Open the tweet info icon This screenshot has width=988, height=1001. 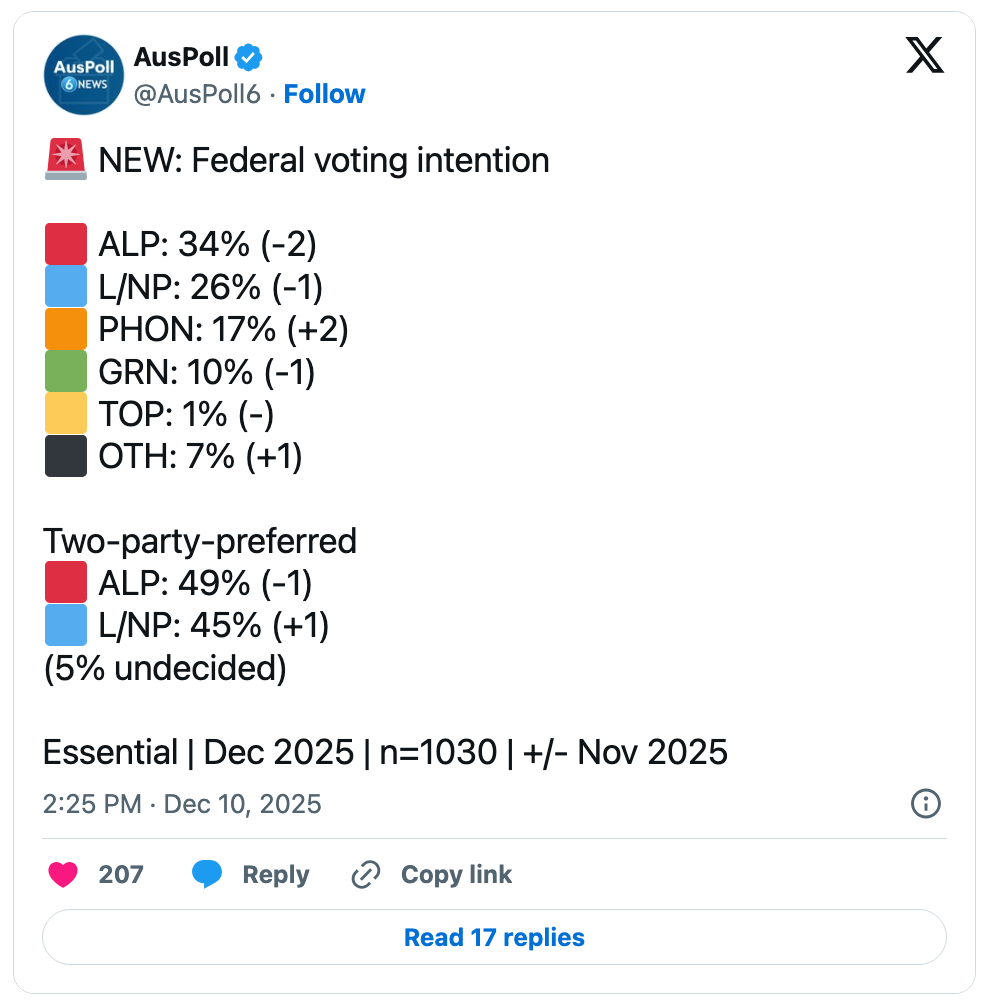[x=926, y=803]
